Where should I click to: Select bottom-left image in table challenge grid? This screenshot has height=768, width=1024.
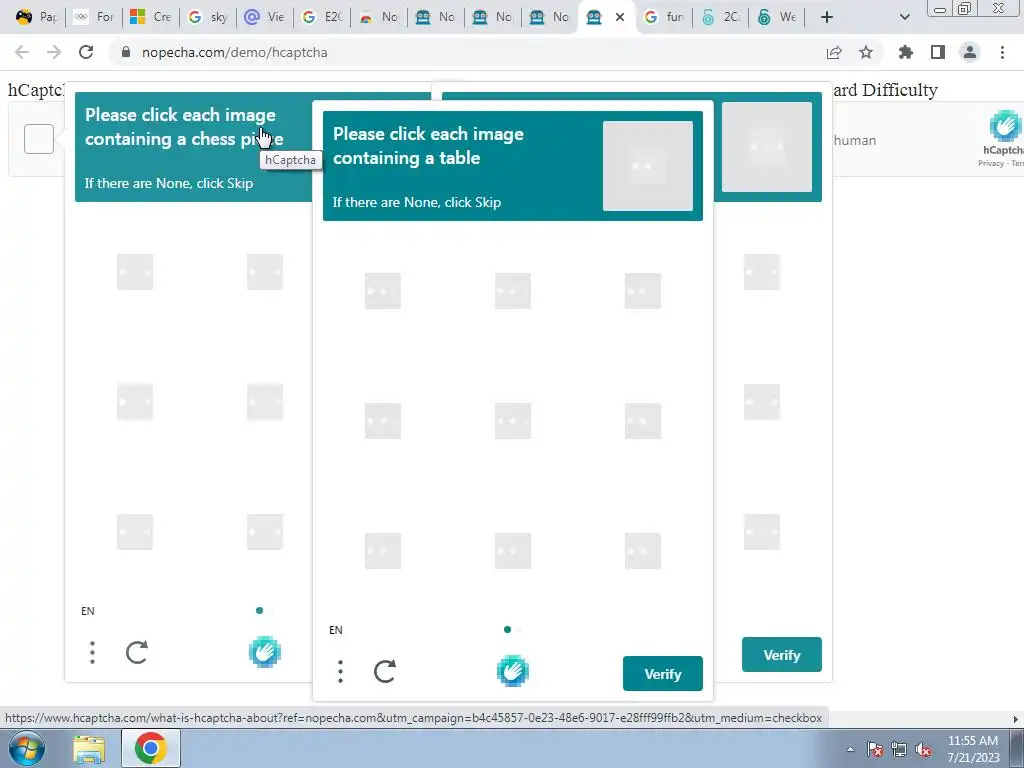[383, 551]
